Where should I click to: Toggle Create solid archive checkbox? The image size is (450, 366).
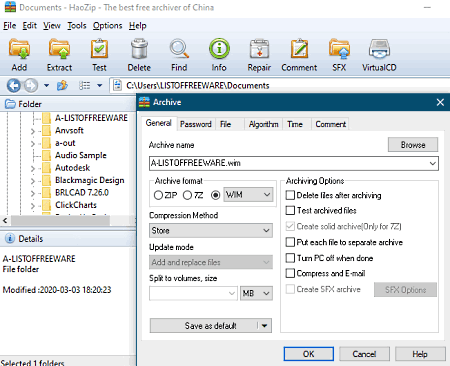coord(290,226)
